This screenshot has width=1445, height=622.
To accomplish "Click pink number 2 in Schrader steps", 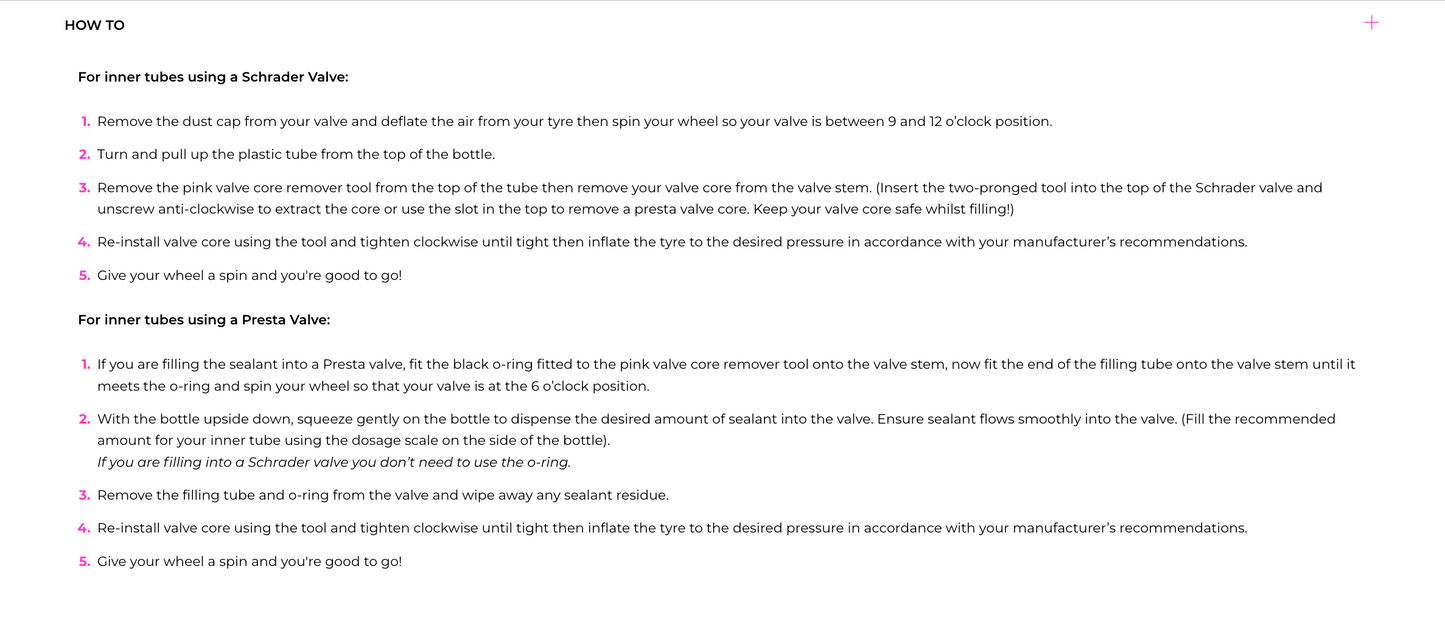I will point(84,155).
